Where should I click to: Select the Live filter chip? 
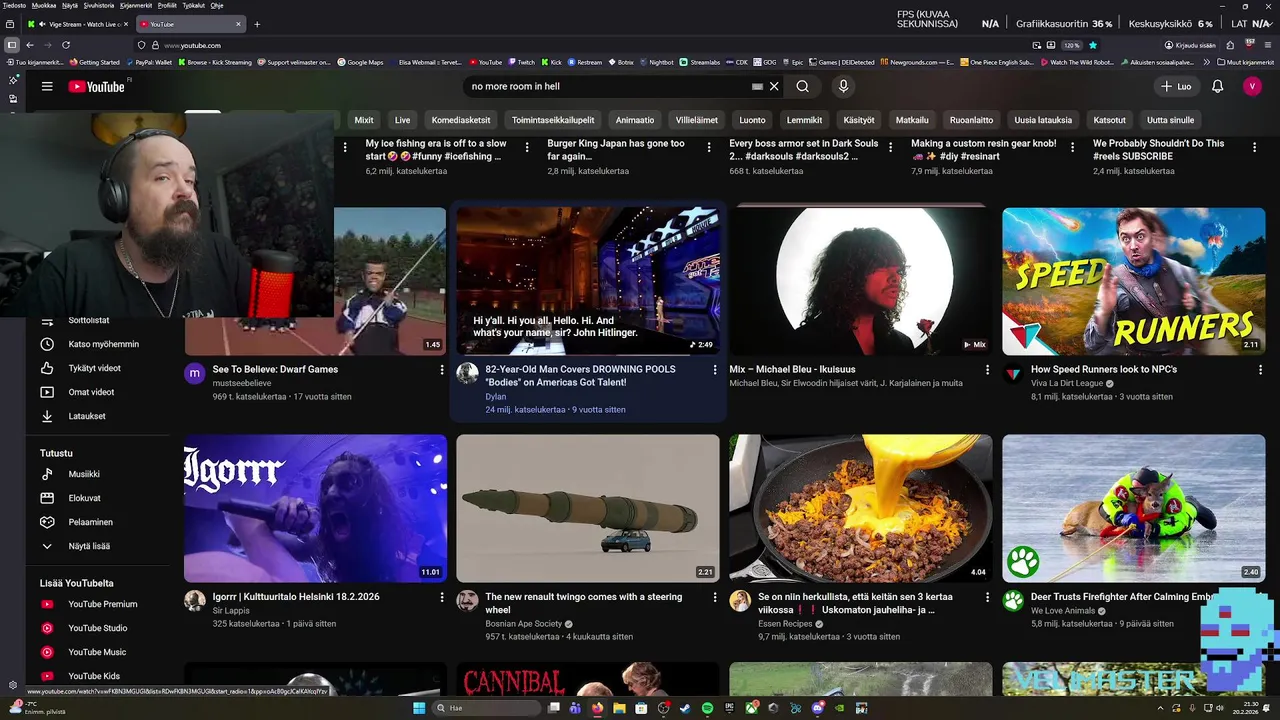402,120
